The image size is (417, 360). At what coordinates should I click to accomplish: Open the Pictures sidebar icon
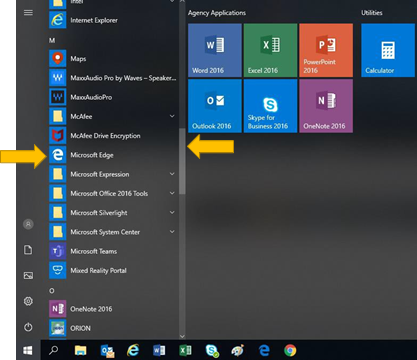coord(28,276)
